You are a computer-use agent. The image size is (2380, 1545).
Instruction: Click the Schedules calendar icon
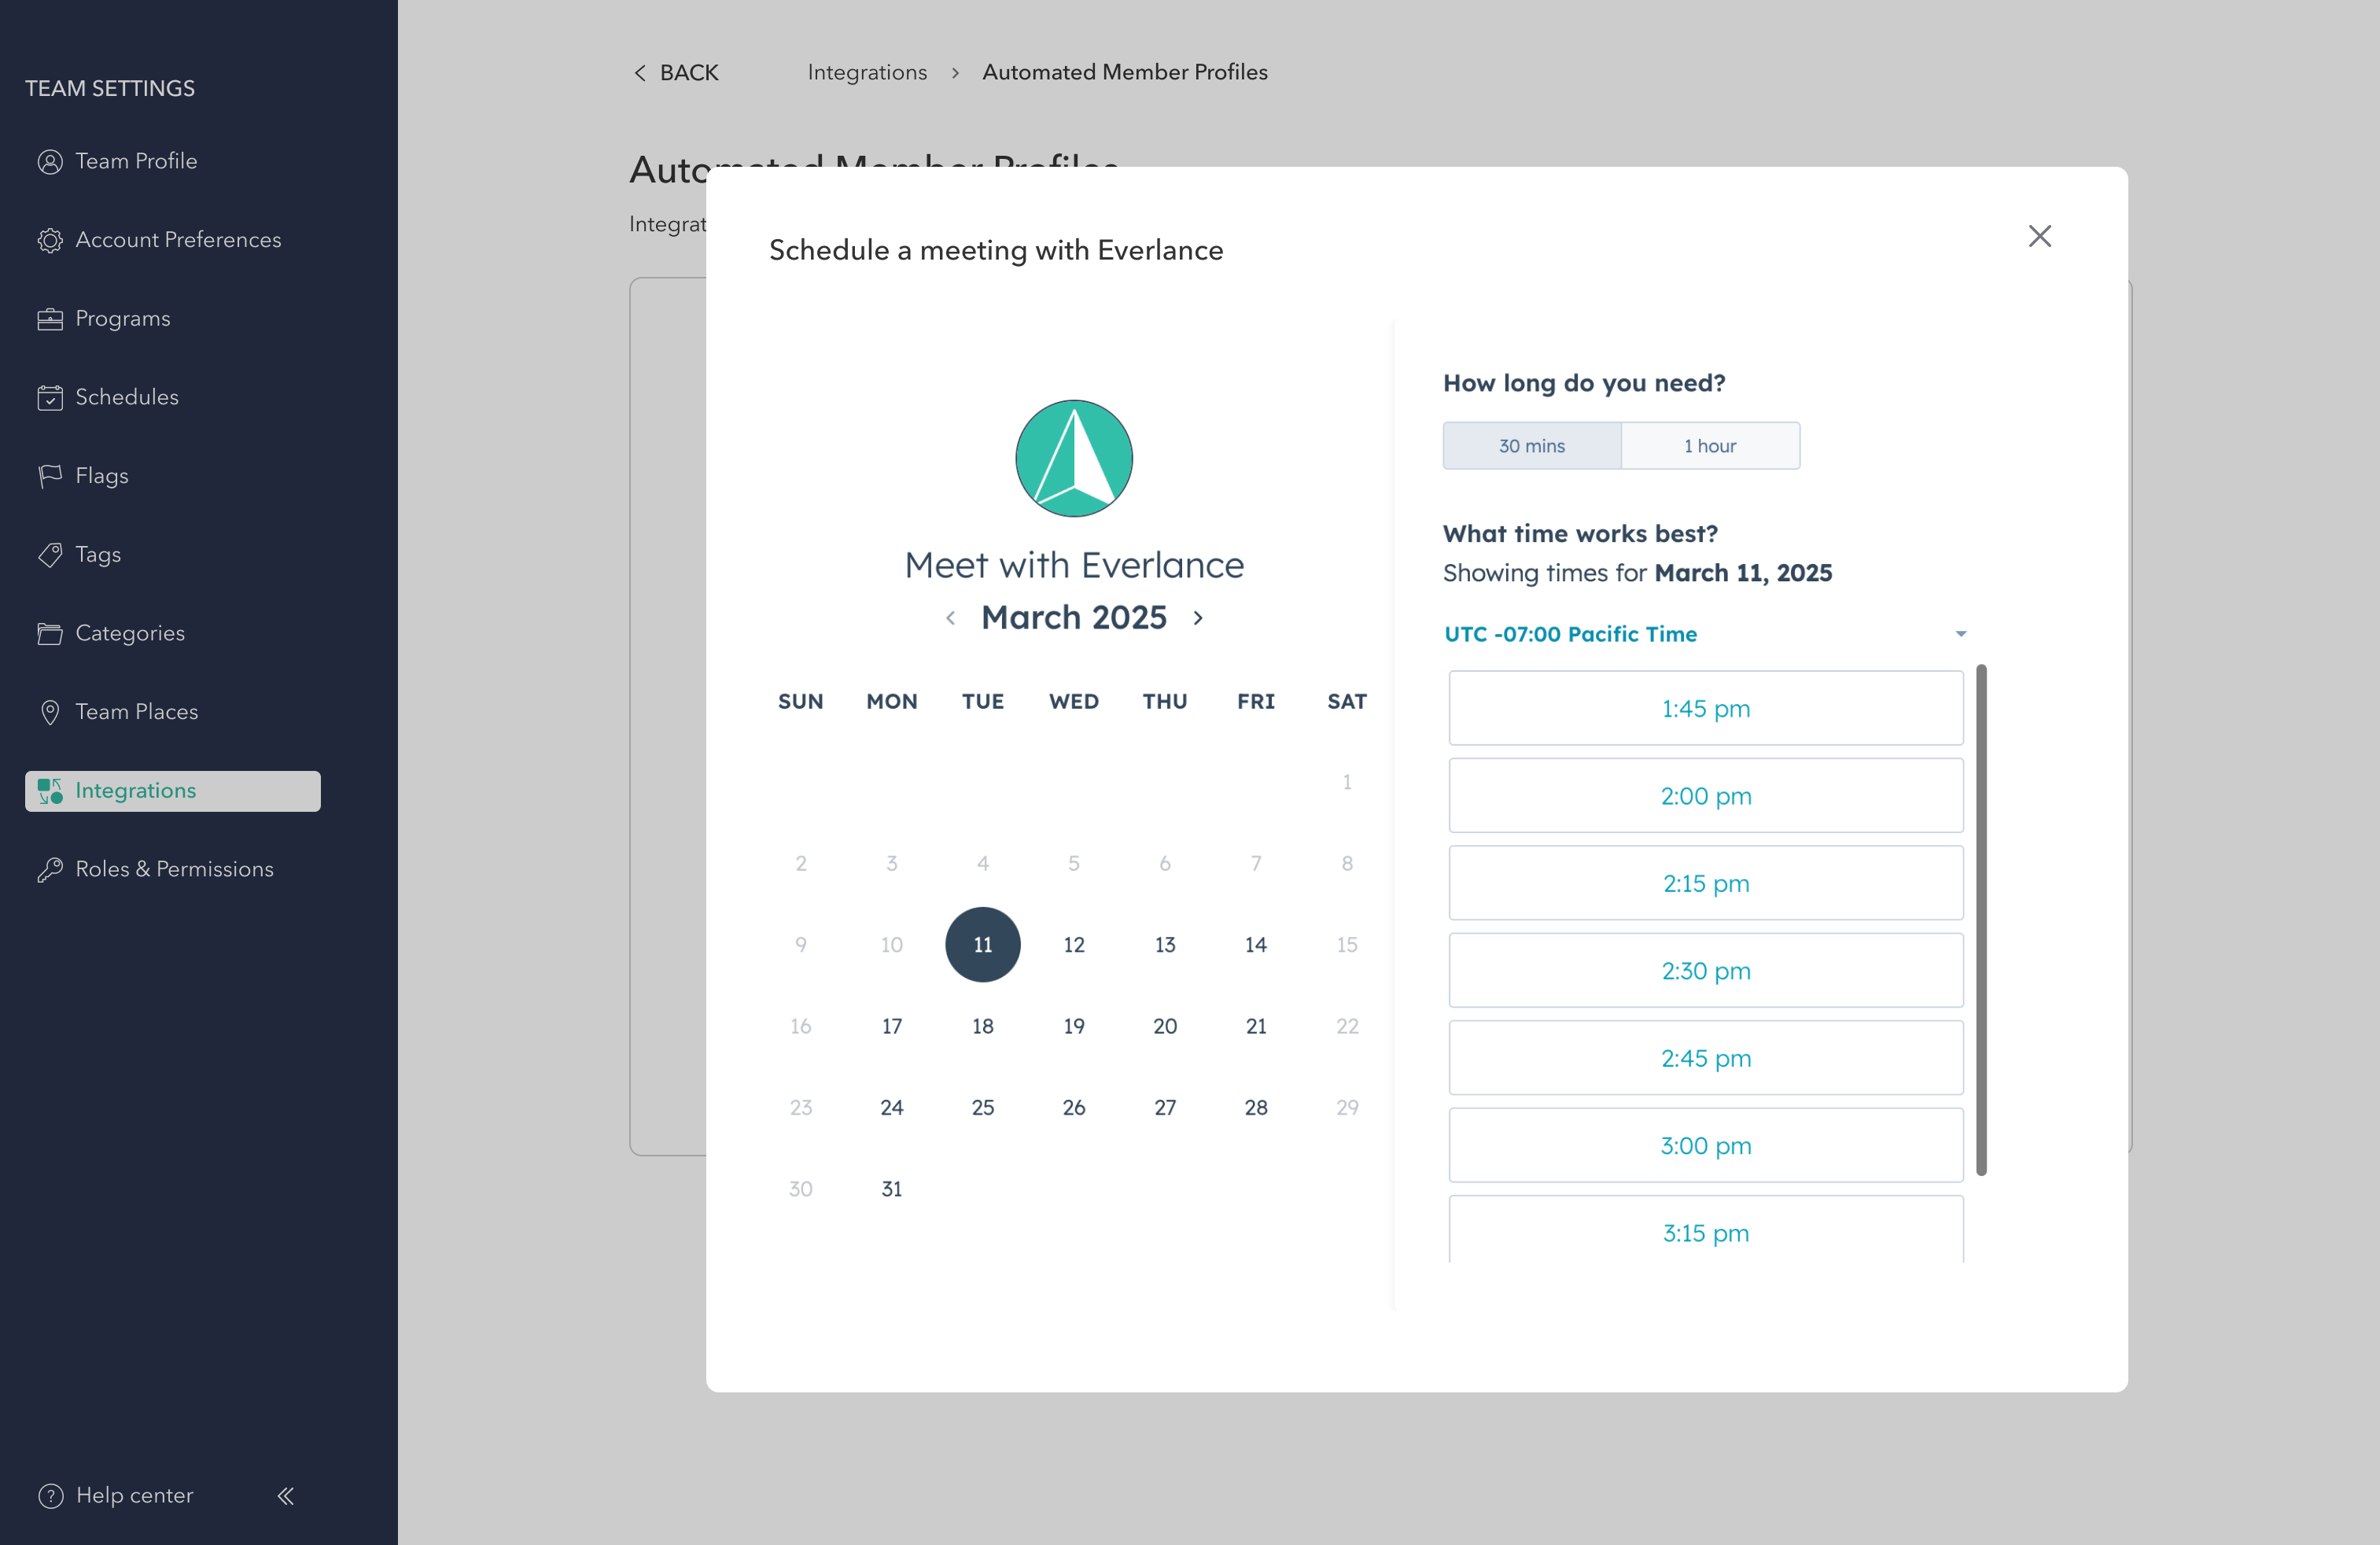point(50,398)
